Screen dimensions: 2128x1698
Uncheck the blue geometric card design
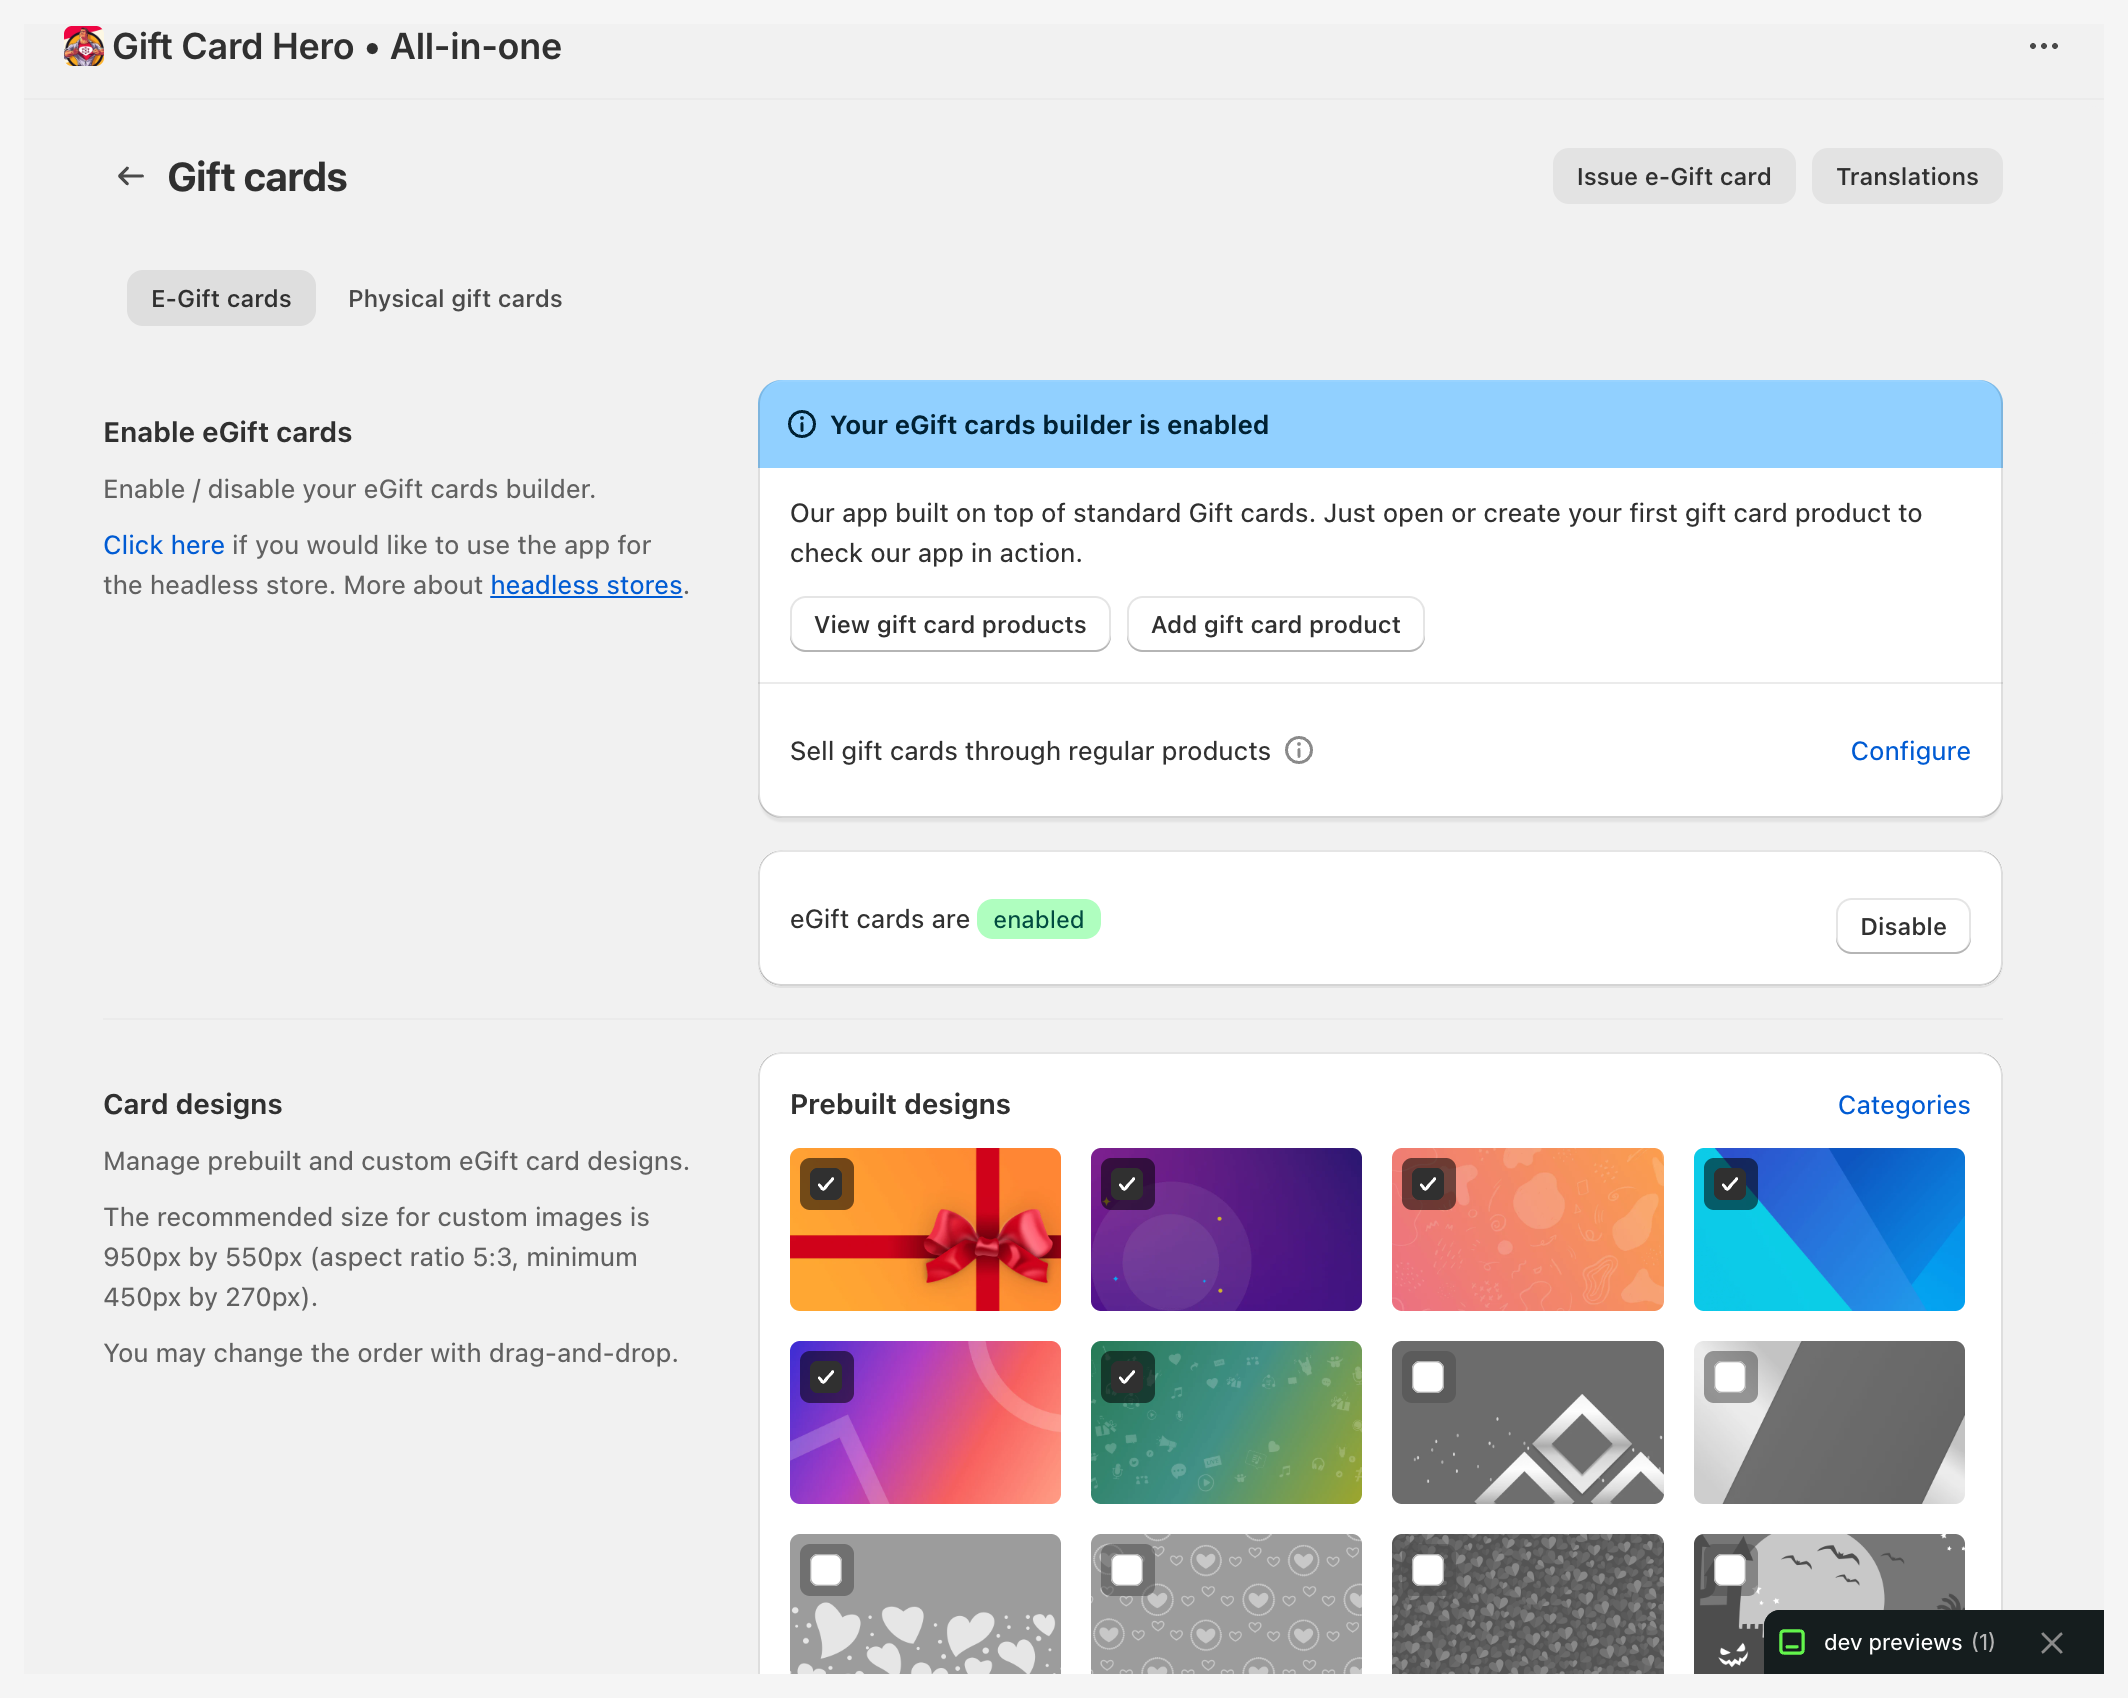point(1730,1184)
